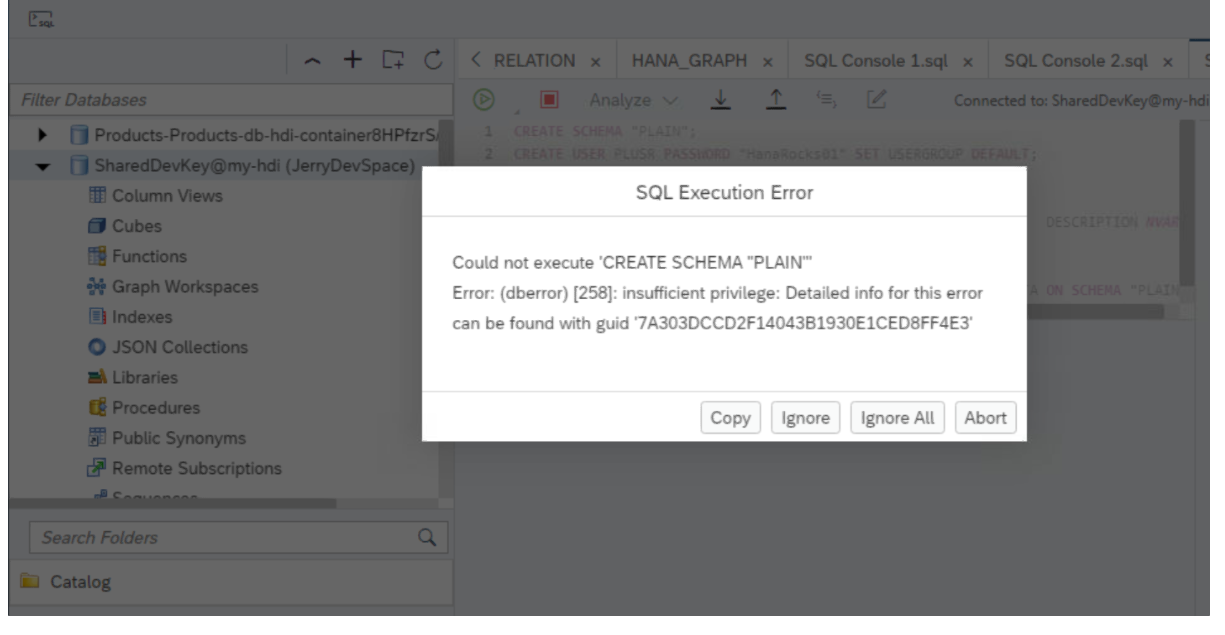The image size is (1225, 635).
Task: Close the HANA_GRAPH tab
Action: (x=766, y=63)
